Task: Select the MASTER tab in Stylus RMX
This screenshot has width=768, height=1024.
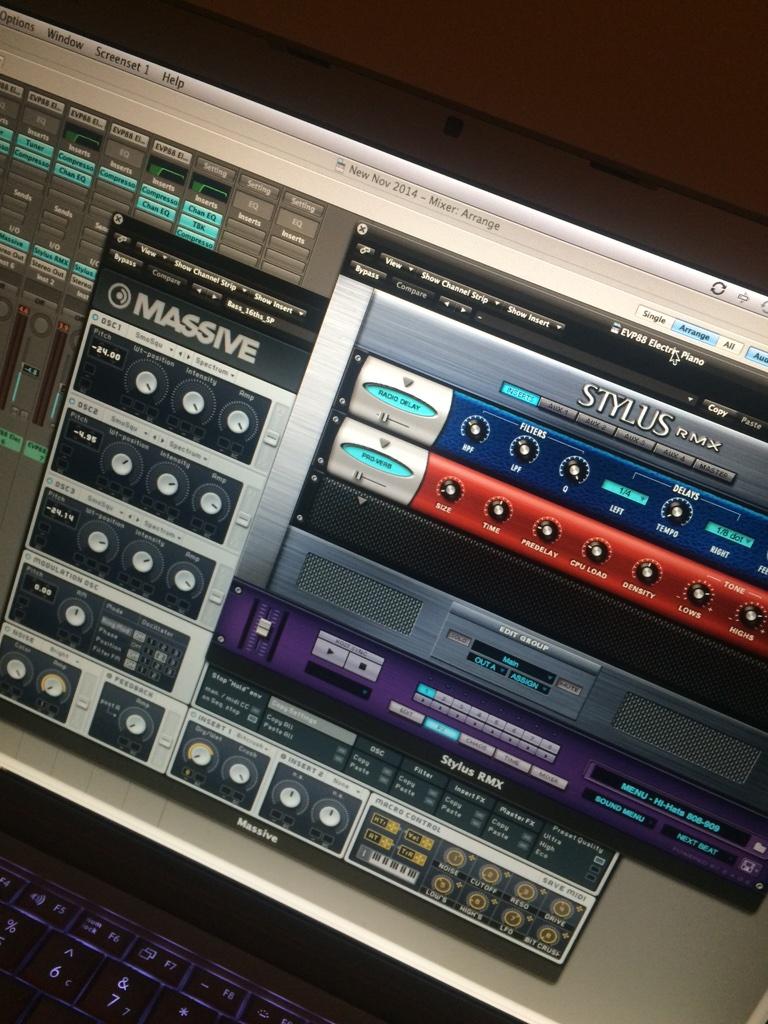Action: (x=713, y=470)
